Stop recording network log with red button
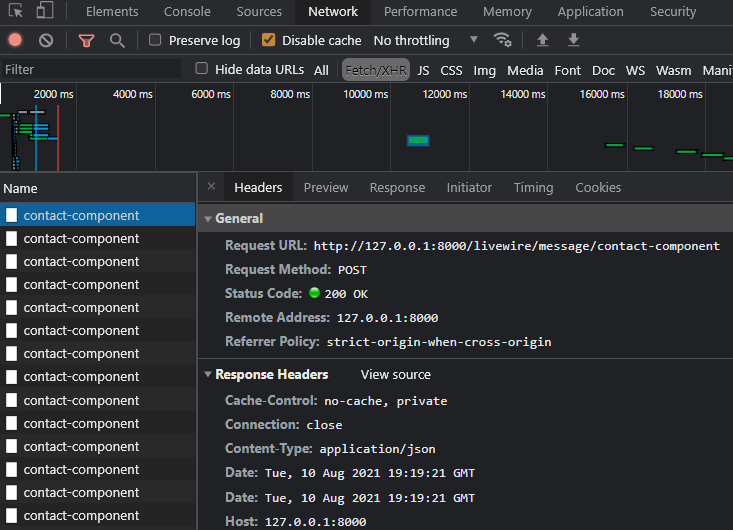Viewport: 733px width, 530px height. (x=15, y=40)
